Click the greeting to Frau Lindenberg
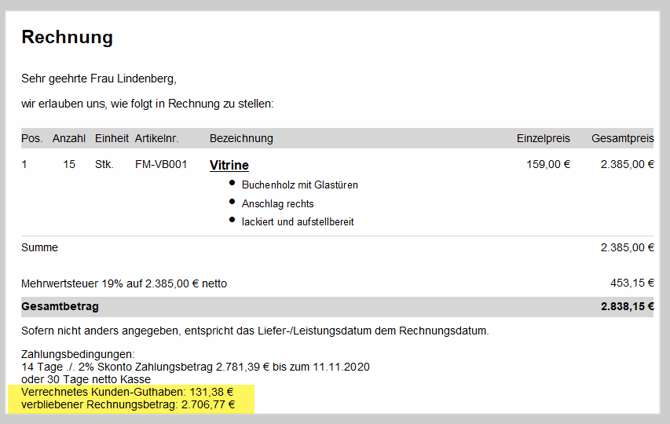670x424 pixels. point(98,78)
